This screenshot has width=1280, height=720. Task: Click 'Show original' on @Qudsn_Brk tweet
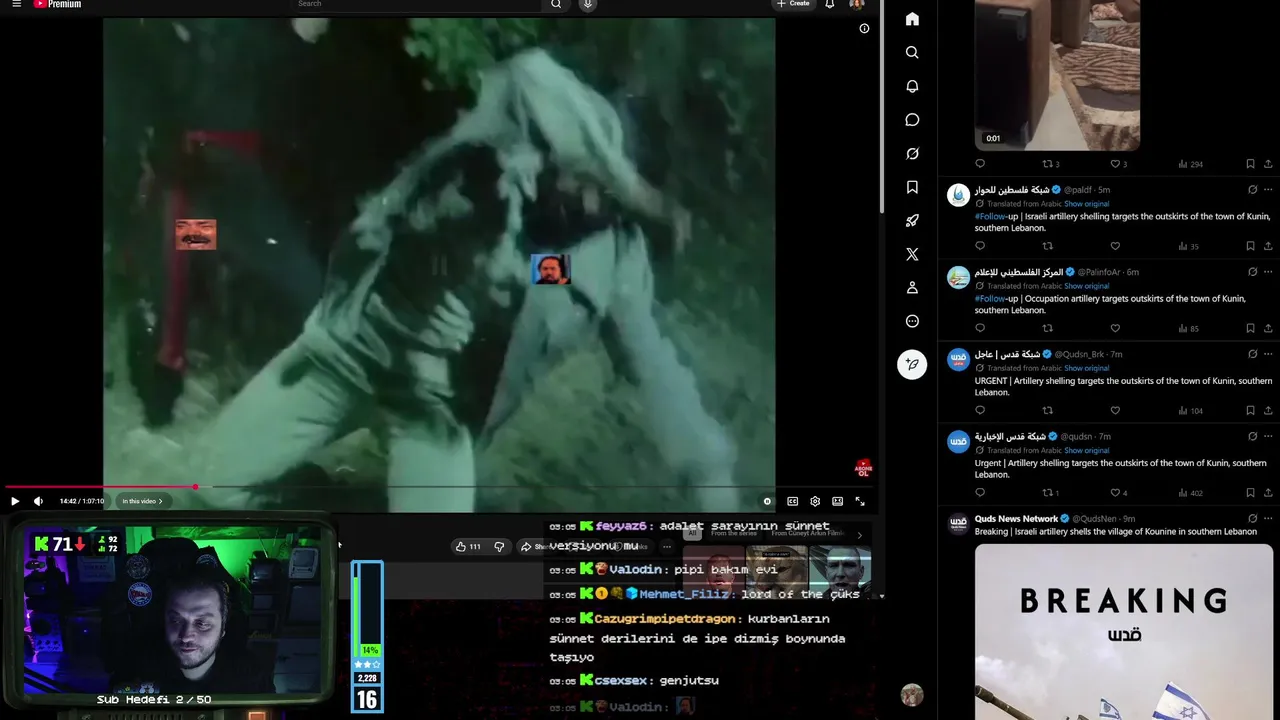coord(1086,368)
